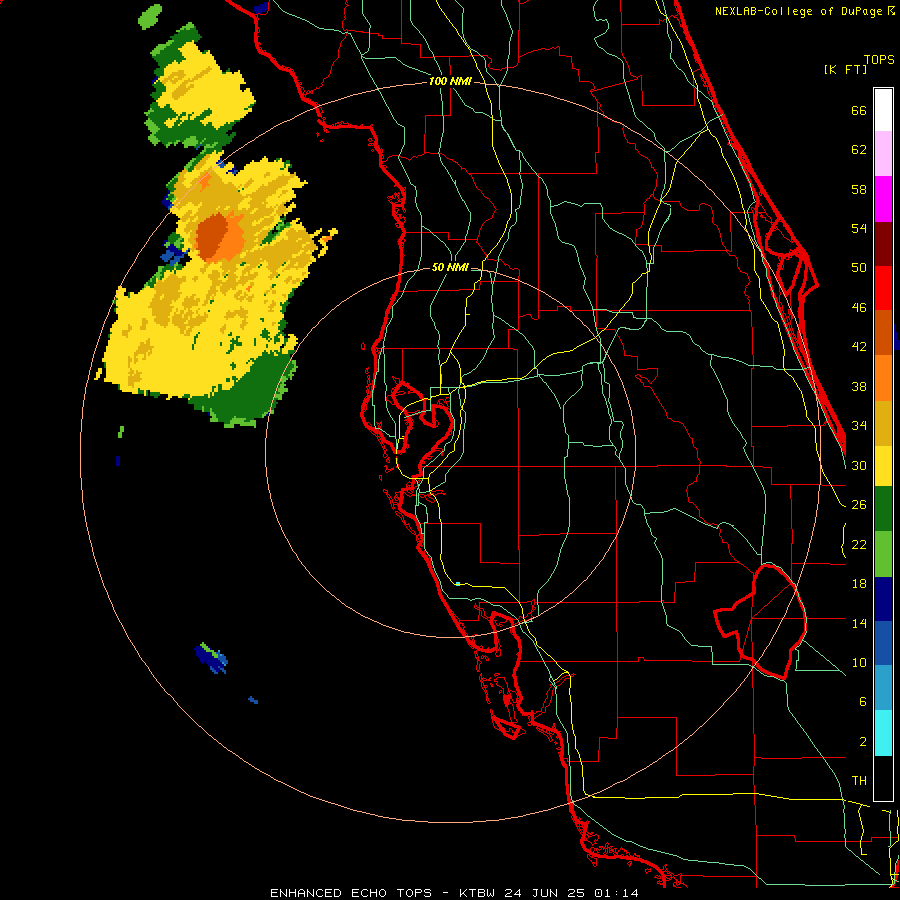Click the legend value "38"
This screenshot has height=900, width=900.
tap(859, 386)
